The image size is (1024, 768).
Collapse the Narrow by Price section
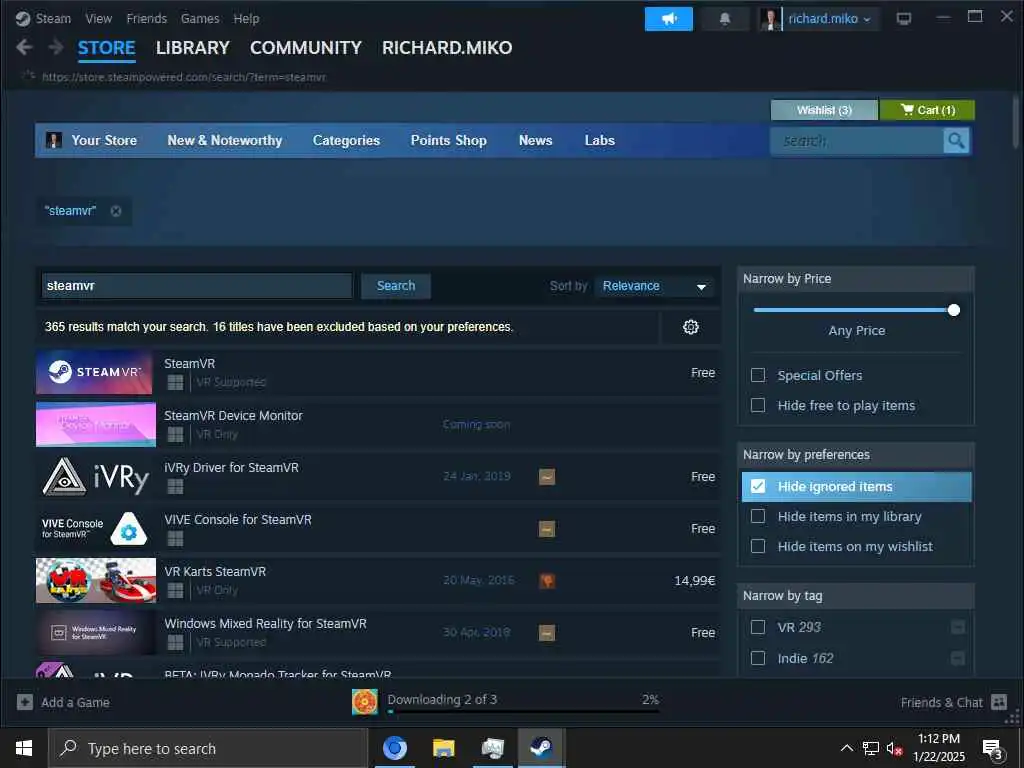tap(856, 279)
